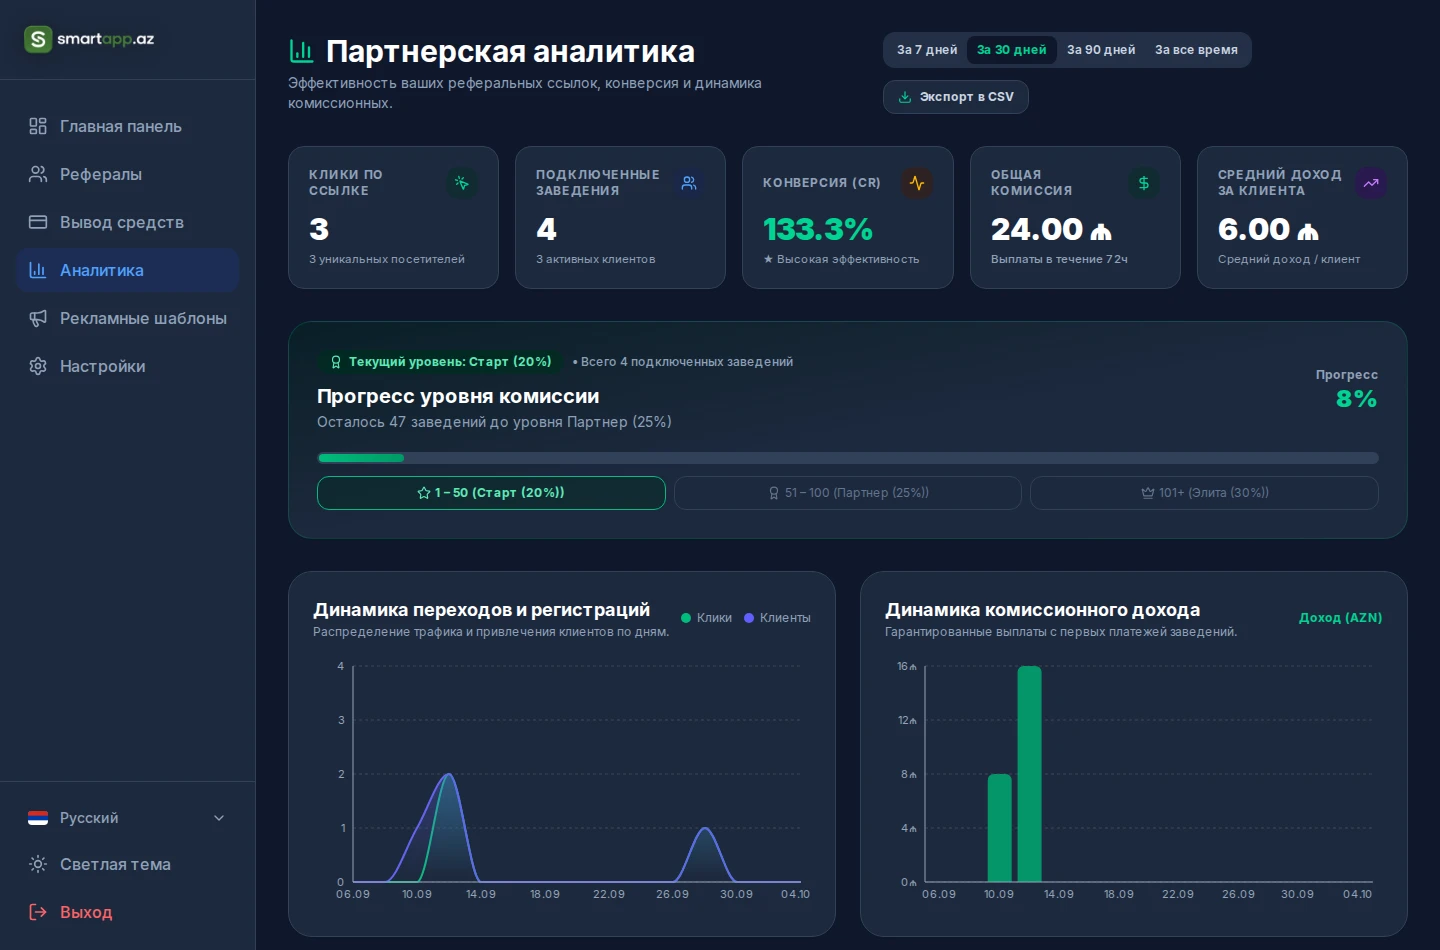Open Рекламные шаблоны in sidebar
Screen dimensions: 1440x950
128,318
